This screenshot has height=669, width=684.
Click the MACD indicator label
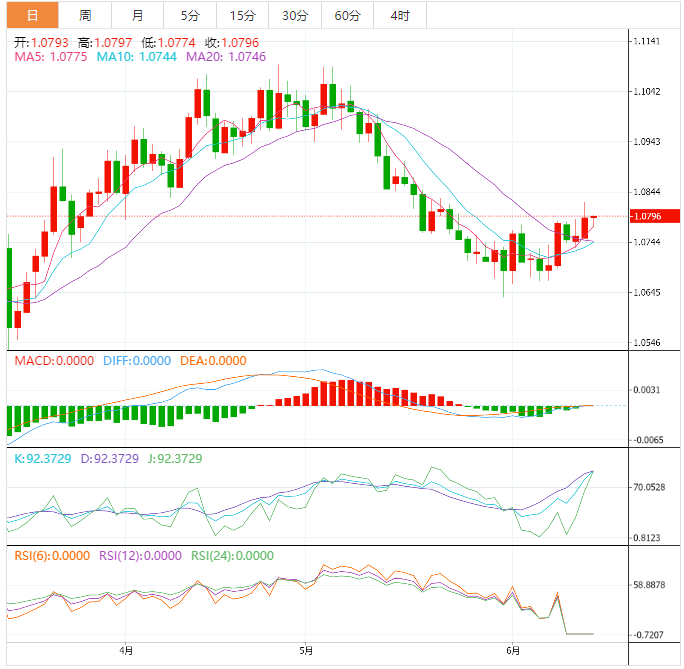(x=55, y=361)
